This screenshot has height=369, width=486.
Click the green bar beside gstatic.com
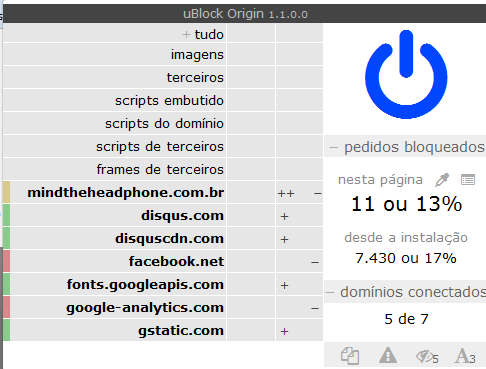6,330
